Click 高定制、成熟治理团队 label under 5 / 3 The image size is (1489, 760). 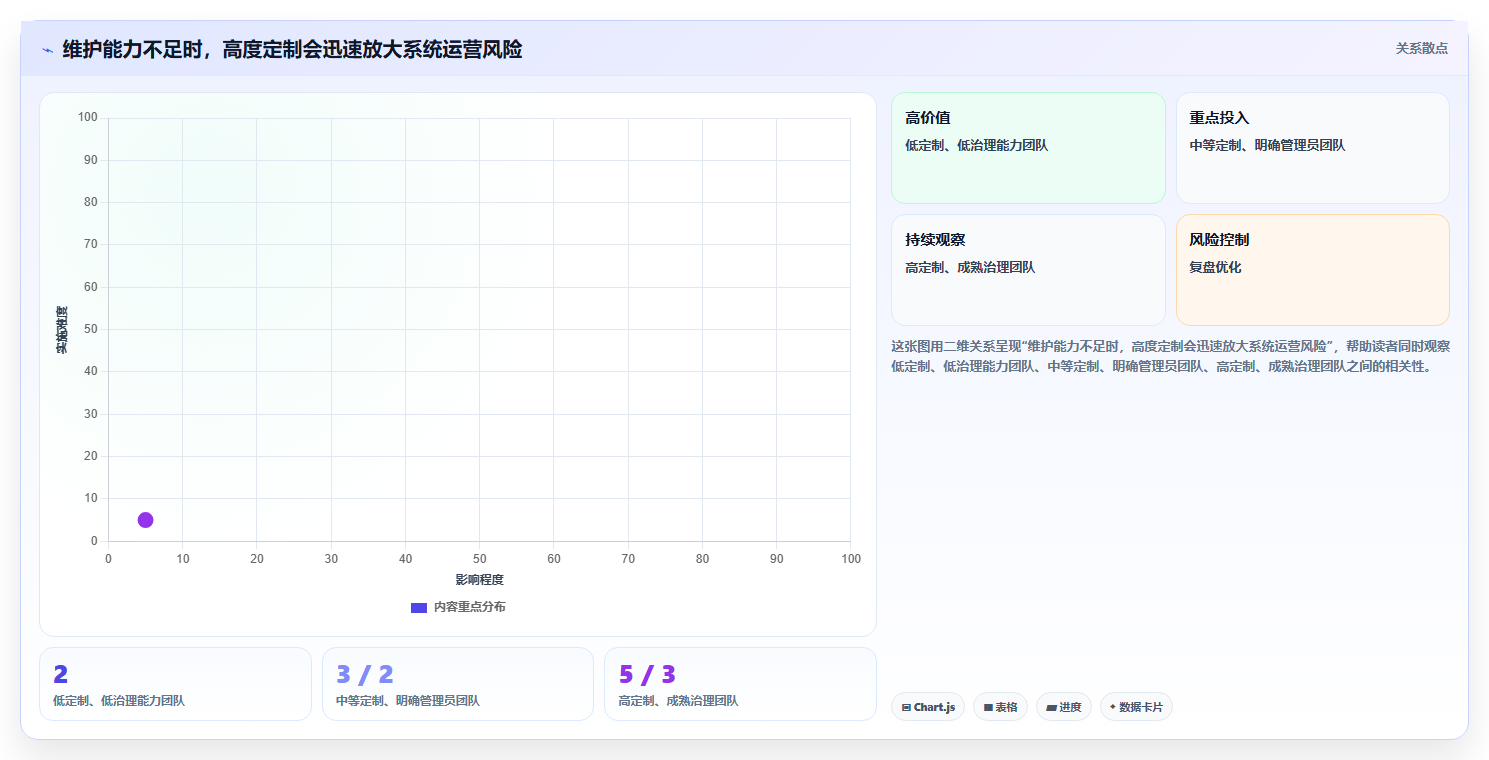[679, 701]
